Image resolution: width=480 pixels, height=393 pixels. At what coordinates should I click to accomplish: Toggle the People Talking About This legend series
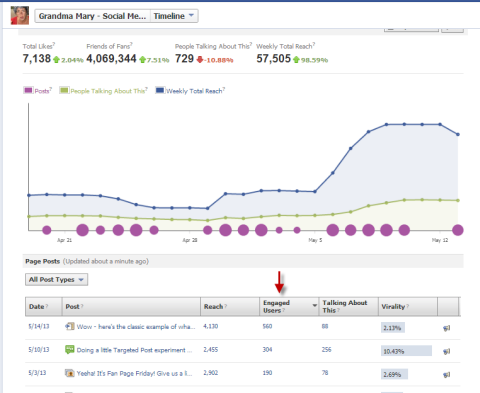pyautogui.click(x=103, y=91)
